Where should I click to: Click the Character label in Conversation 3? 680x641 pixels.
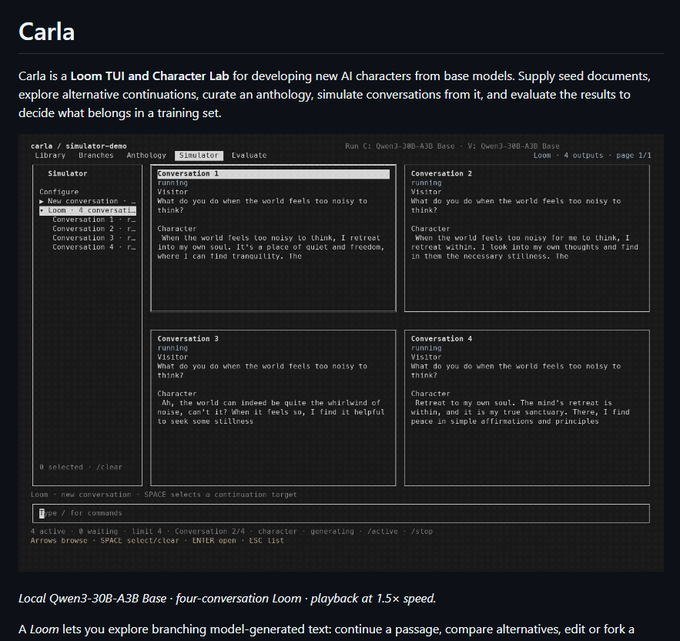pyautogui.click(x=177, y=394)
